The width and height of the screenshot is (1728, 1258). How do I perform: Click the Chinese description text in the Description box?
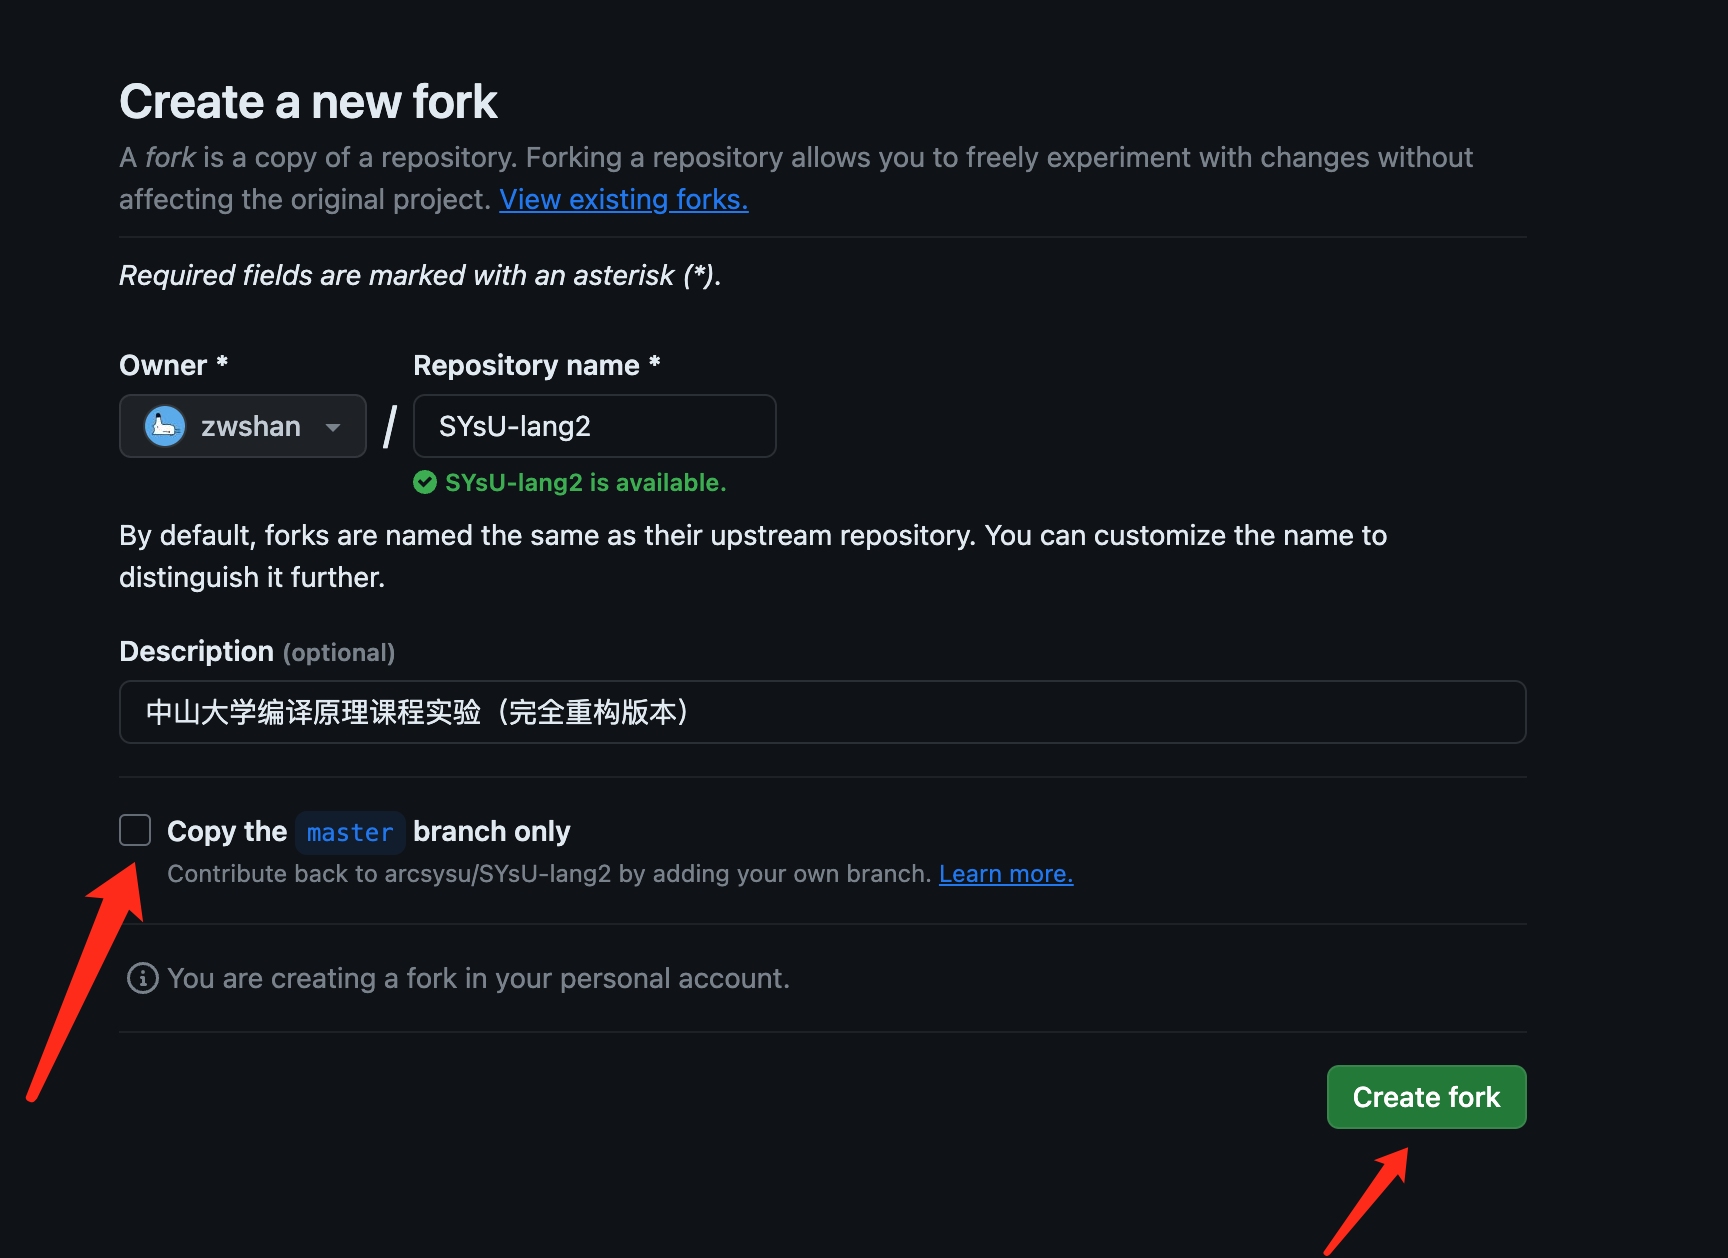tap(418, 712)
